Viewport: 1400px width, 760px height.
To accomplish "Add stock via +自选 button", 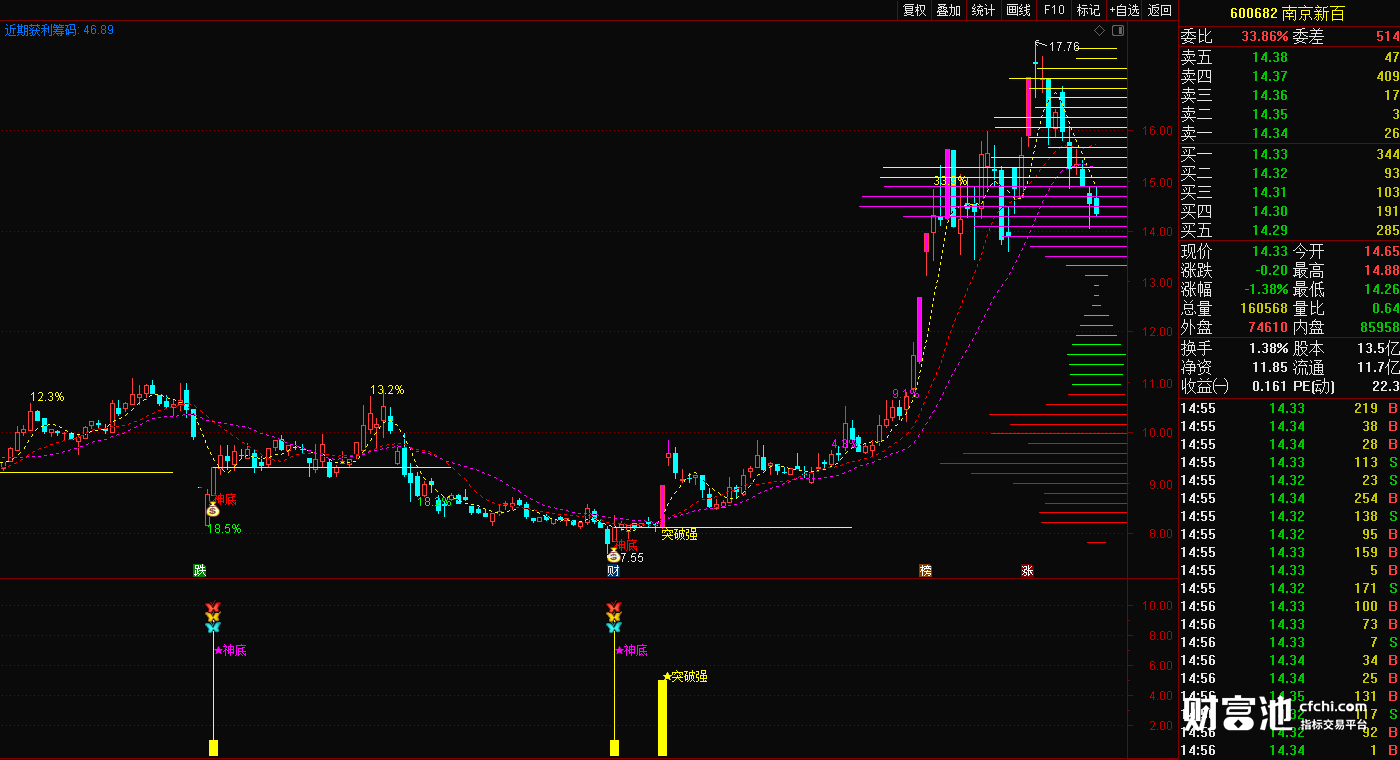I will (x=1124, y=10).
